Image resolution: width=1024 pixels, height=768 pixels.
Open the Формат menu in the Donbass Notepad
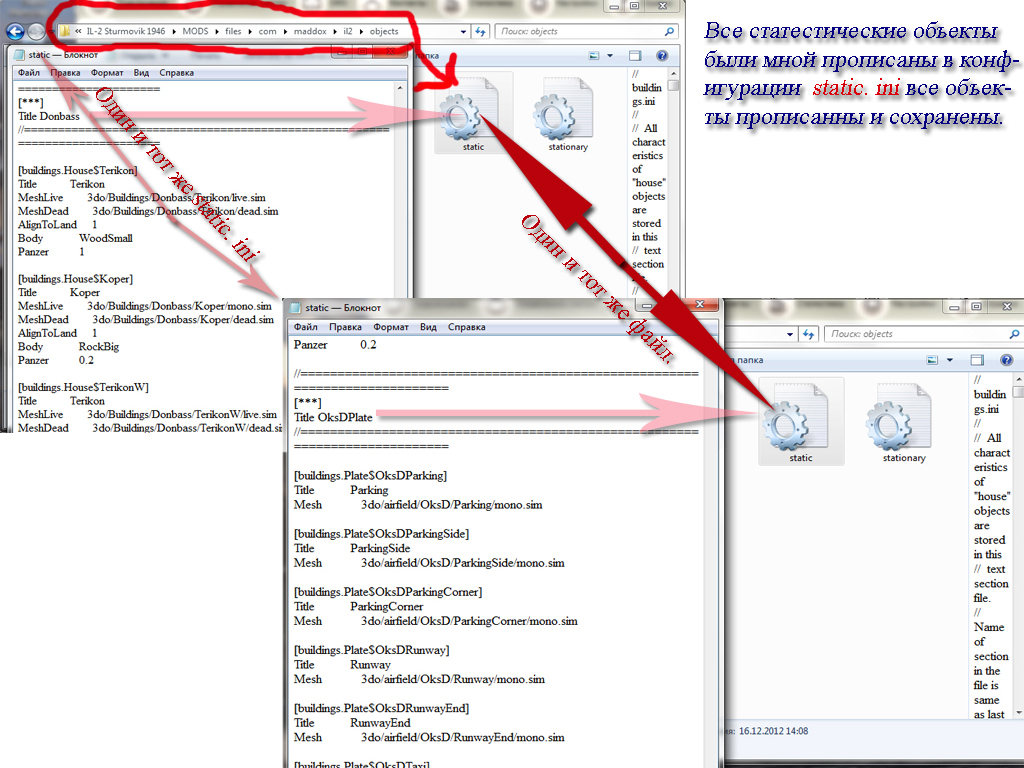(x=107, y=72)
